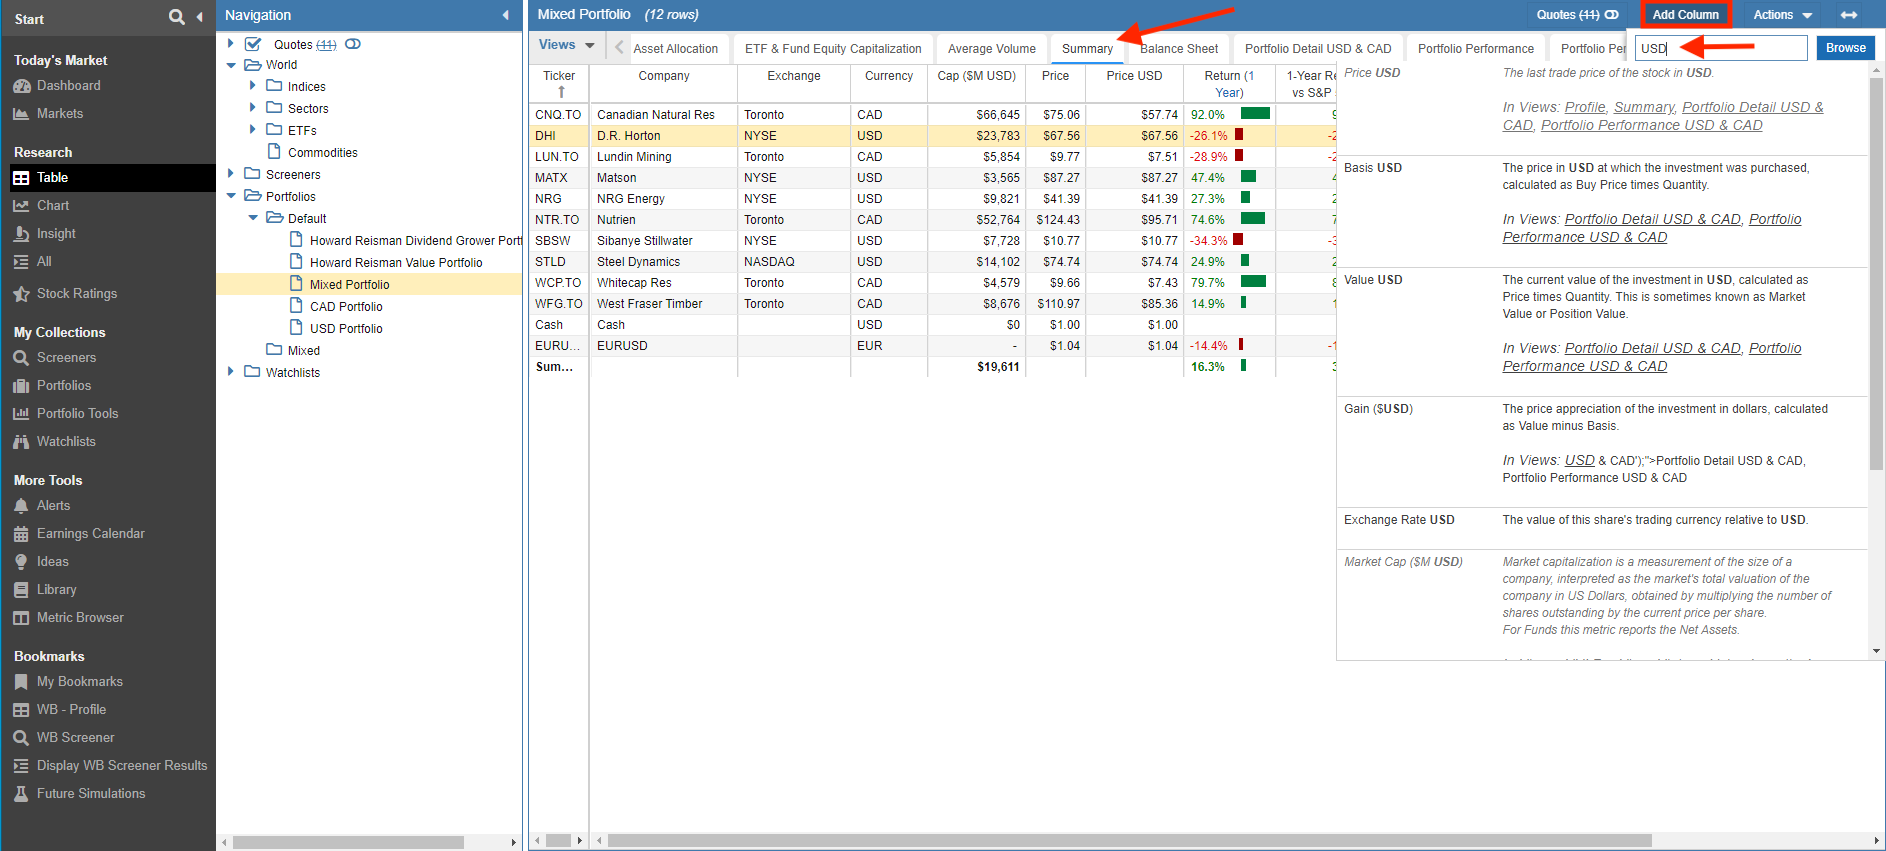Open the All research view
This screenshot has width=1886, height=851.
point(44,262)
